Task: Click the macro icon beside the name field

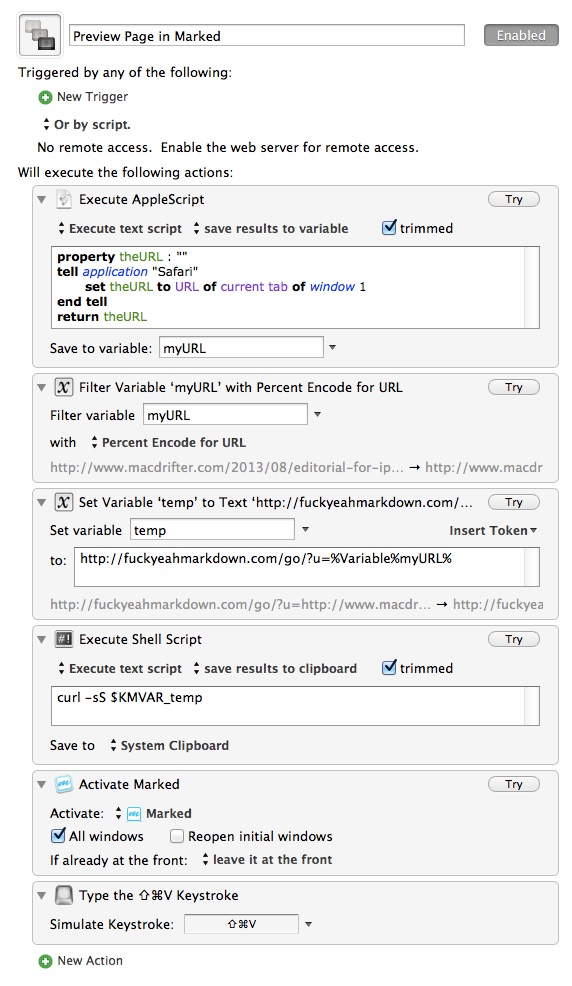Action: tap(41, 35)
